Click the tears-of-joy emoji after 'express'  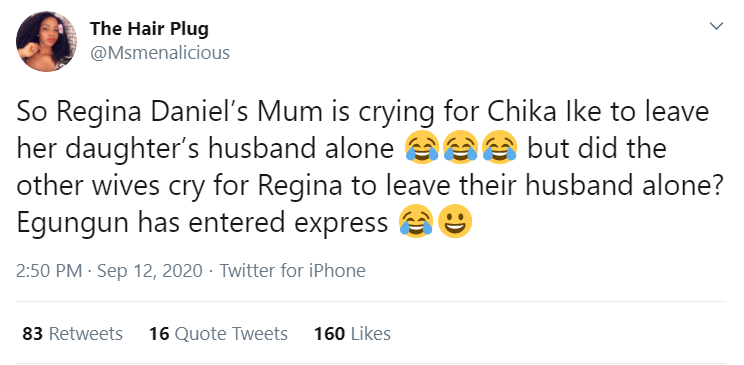416,221
